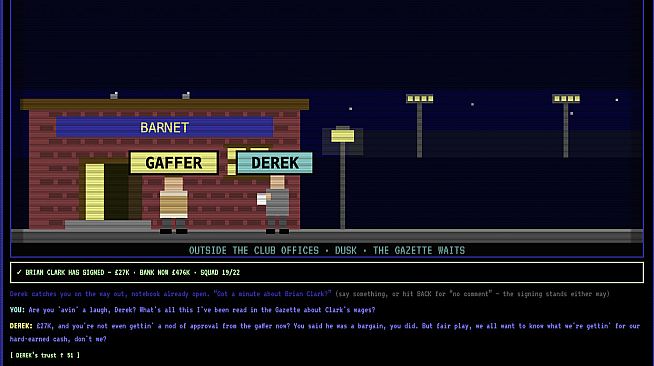This screenshot has height=366, width=654.
Task: Click the nearer stadium floodlight pylon
Action: pyautogui.click(x=420, y=126)
